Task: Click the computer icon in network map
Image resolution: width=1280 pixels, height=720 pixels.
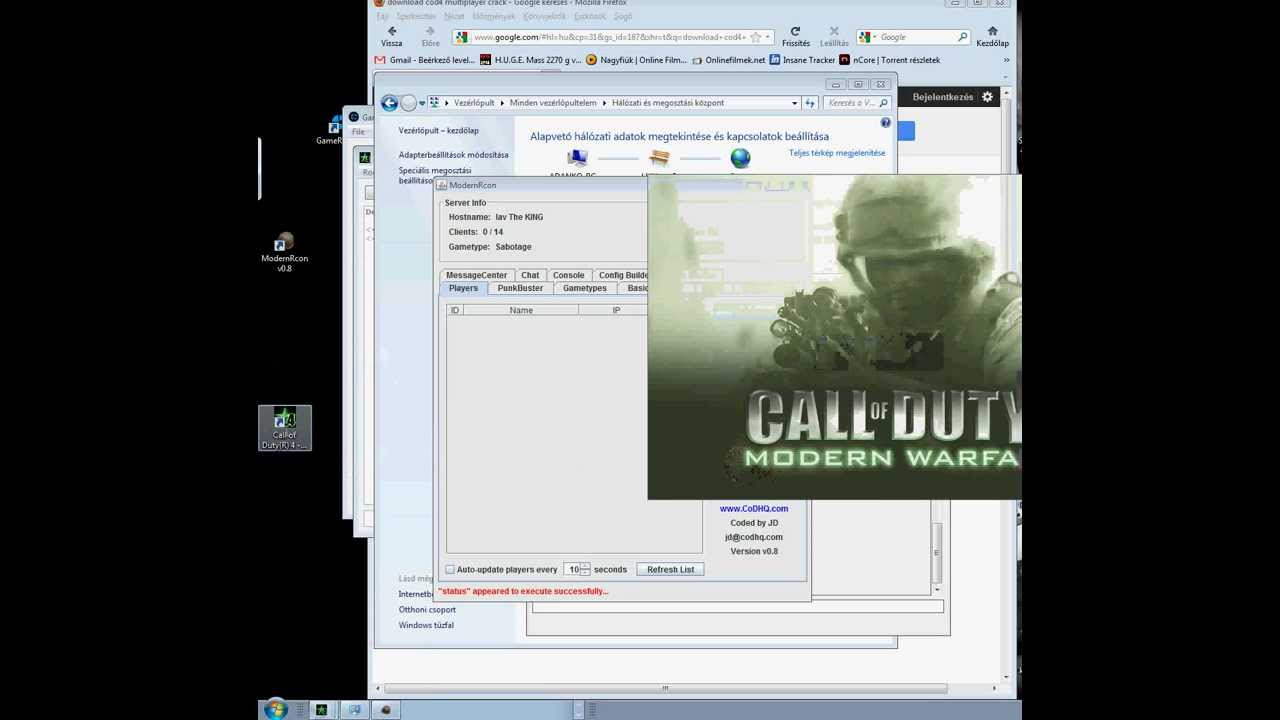Action: click(577, 158)
